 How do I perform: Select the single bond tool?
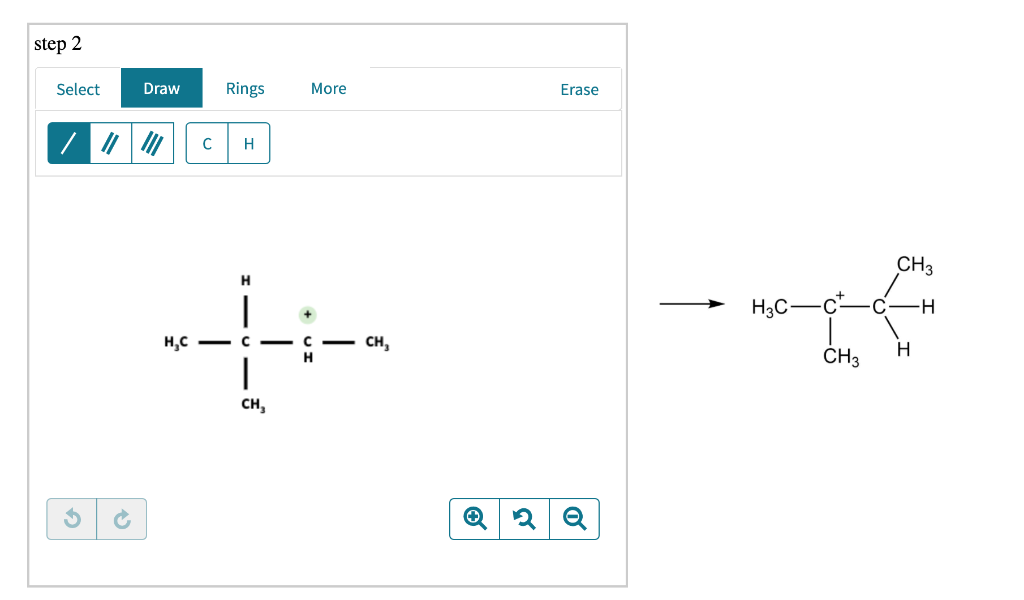click(x=67, y=142)
